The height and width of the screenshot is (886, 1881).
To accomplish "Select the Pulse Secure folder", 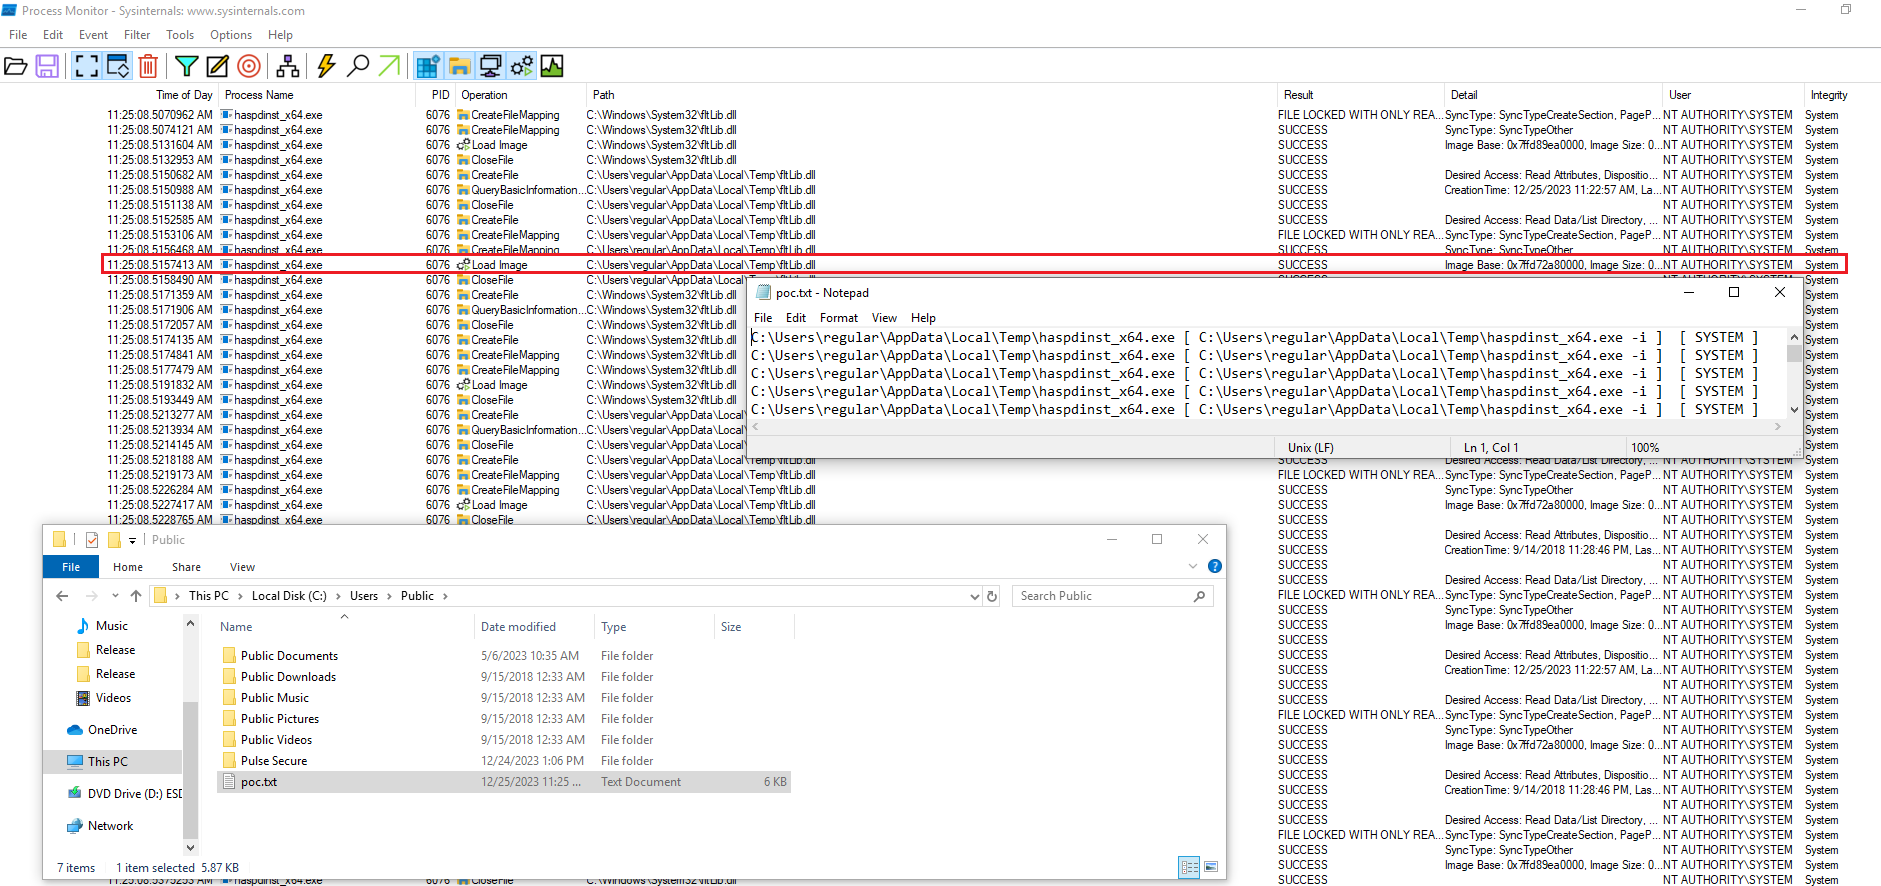I will click(274, 761).
